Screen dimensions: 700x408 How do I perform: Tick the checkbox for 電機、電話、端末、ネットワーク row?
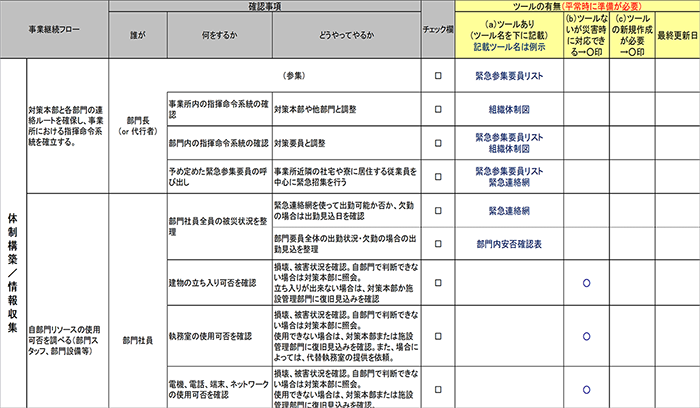click(x=438, y=389)
